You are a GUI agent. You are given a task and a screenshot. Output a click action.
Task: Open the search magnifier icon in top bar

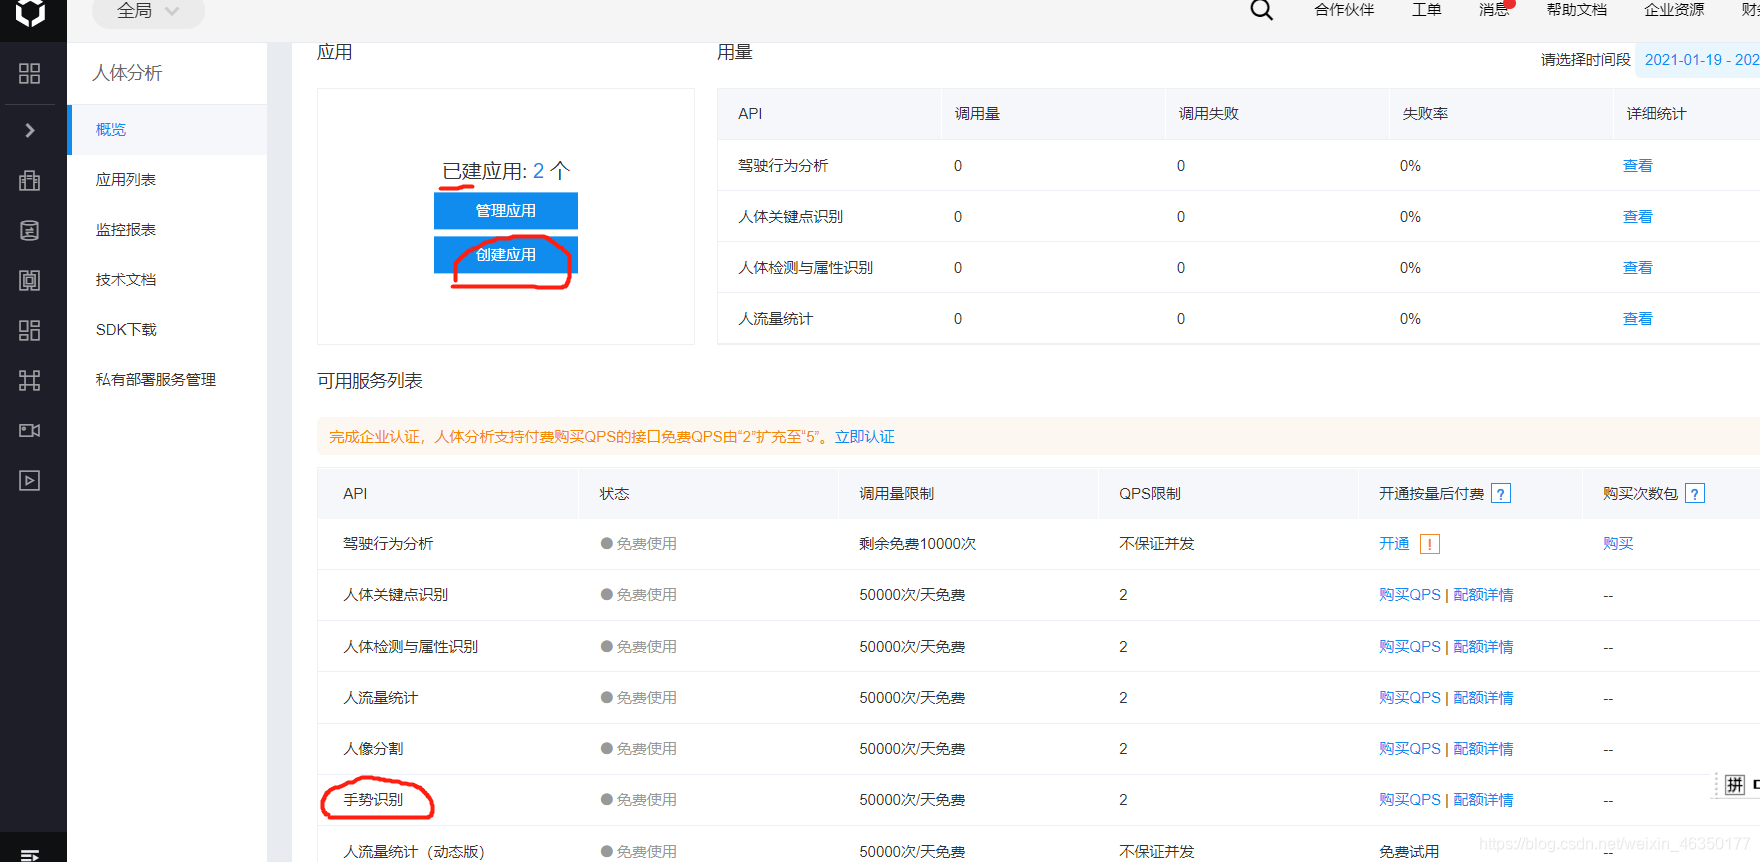point(1262,10)
